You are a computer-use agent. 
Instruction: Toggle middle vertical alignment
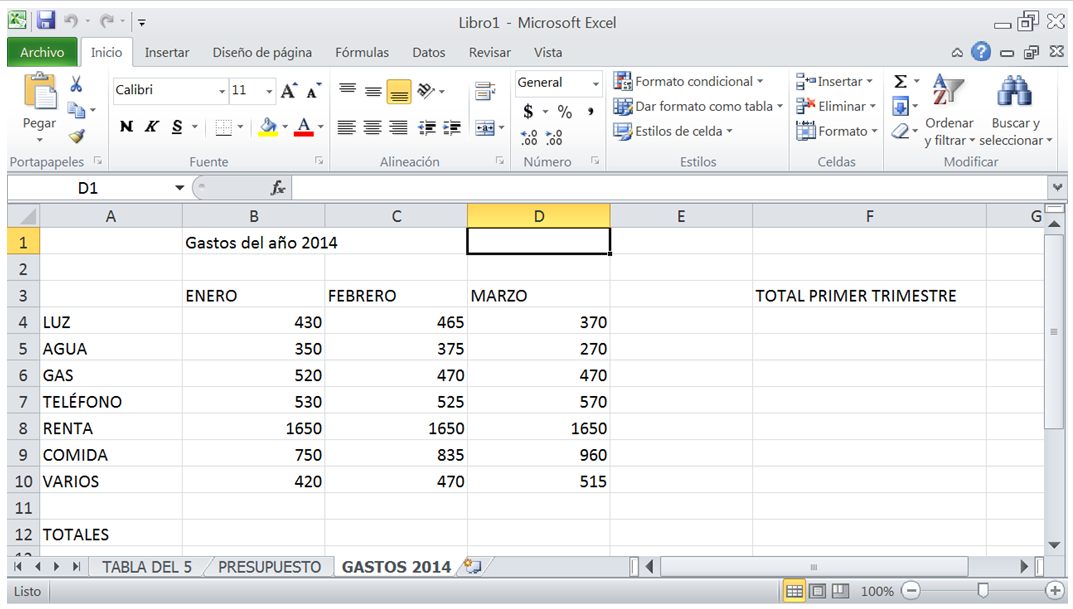(373, 90)
